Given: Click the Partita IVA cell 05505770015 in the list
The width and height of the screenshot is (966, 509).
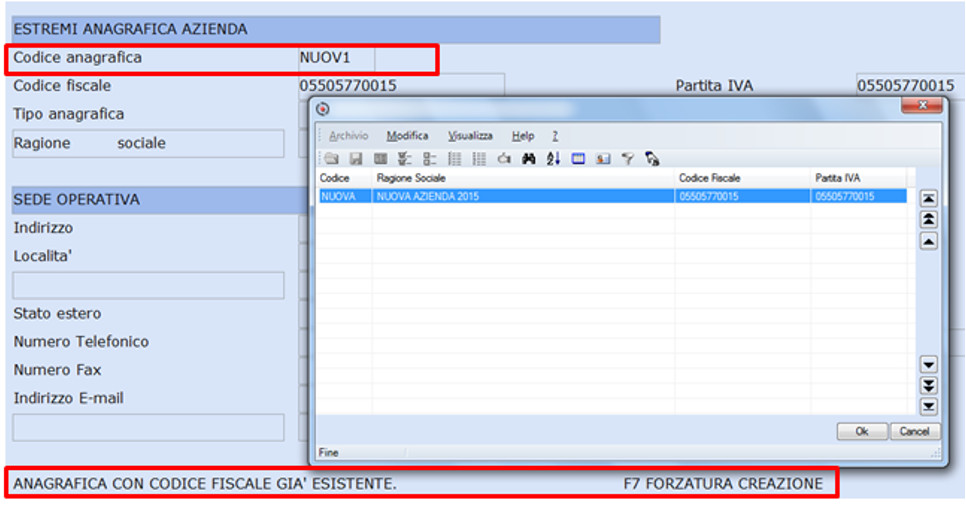Looking at the screenshot, I should (858, 197).
